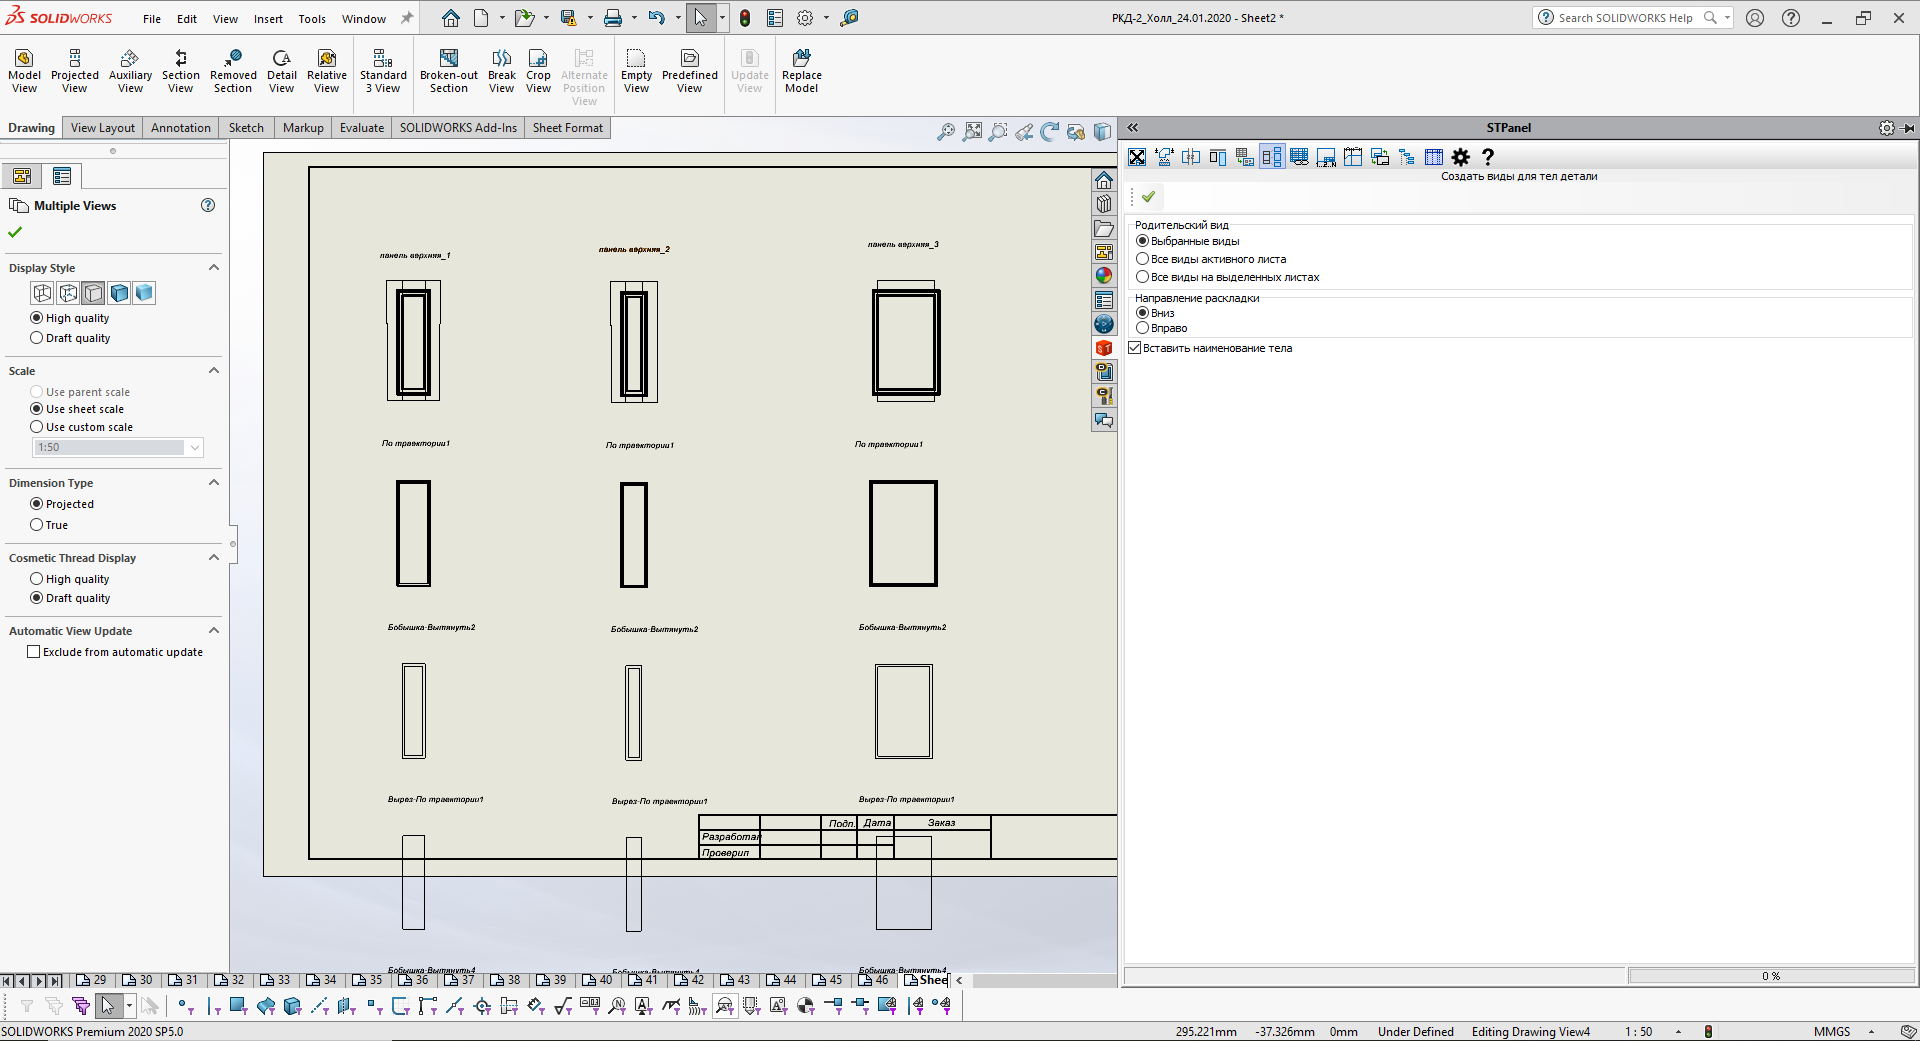This screenshot has width=1920, height=1041.
Task: Open sheet tab 29
Action: 92,980
